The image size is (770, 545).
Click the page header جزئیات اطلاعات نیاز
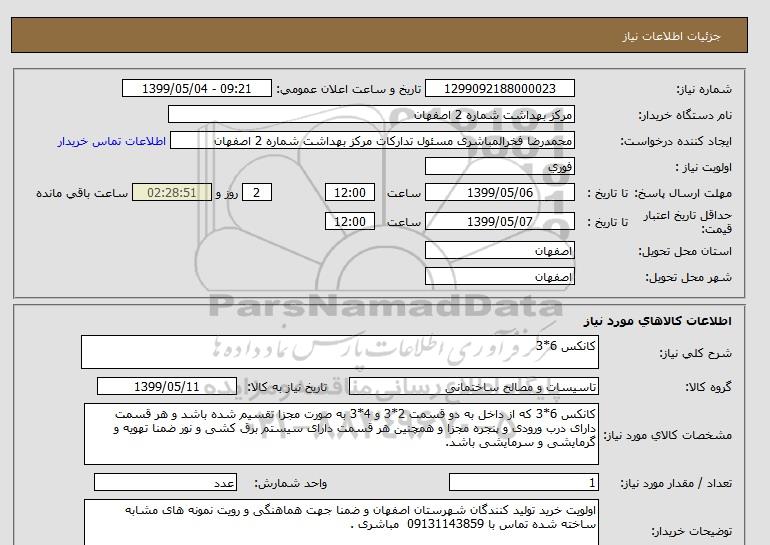coord(671,36)
